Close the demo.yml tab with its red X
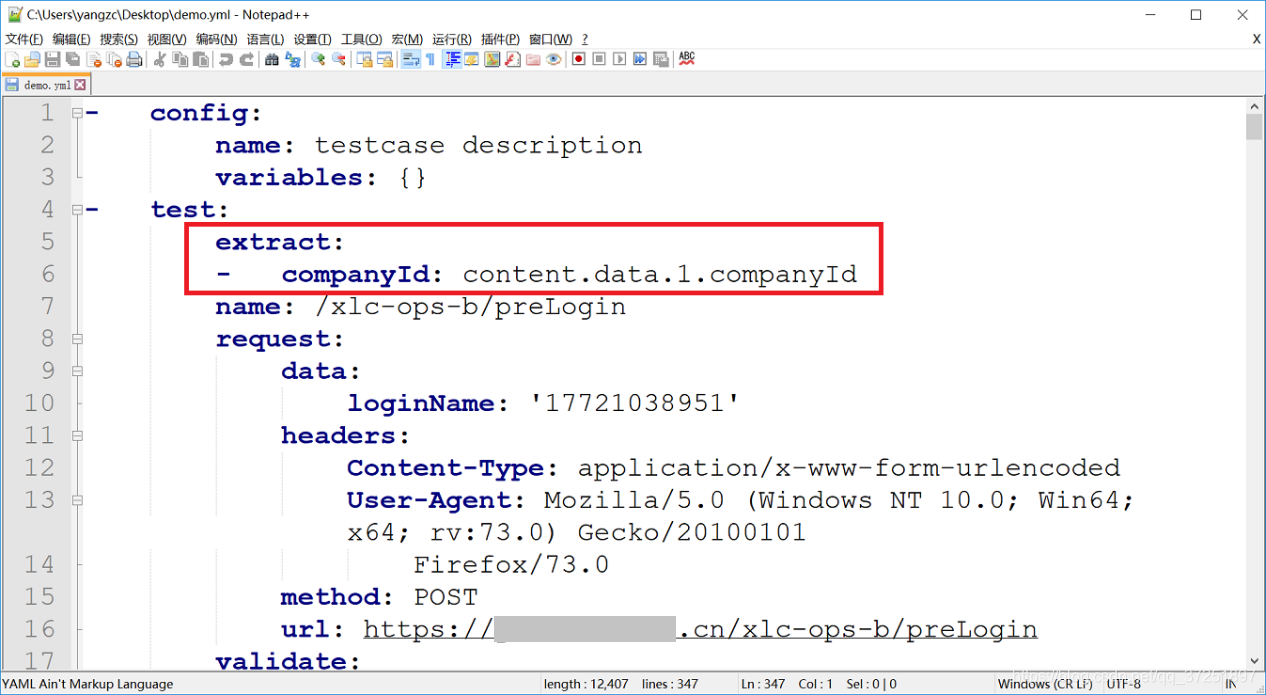Screen dimensions: 1266x695 click(81, 85)
